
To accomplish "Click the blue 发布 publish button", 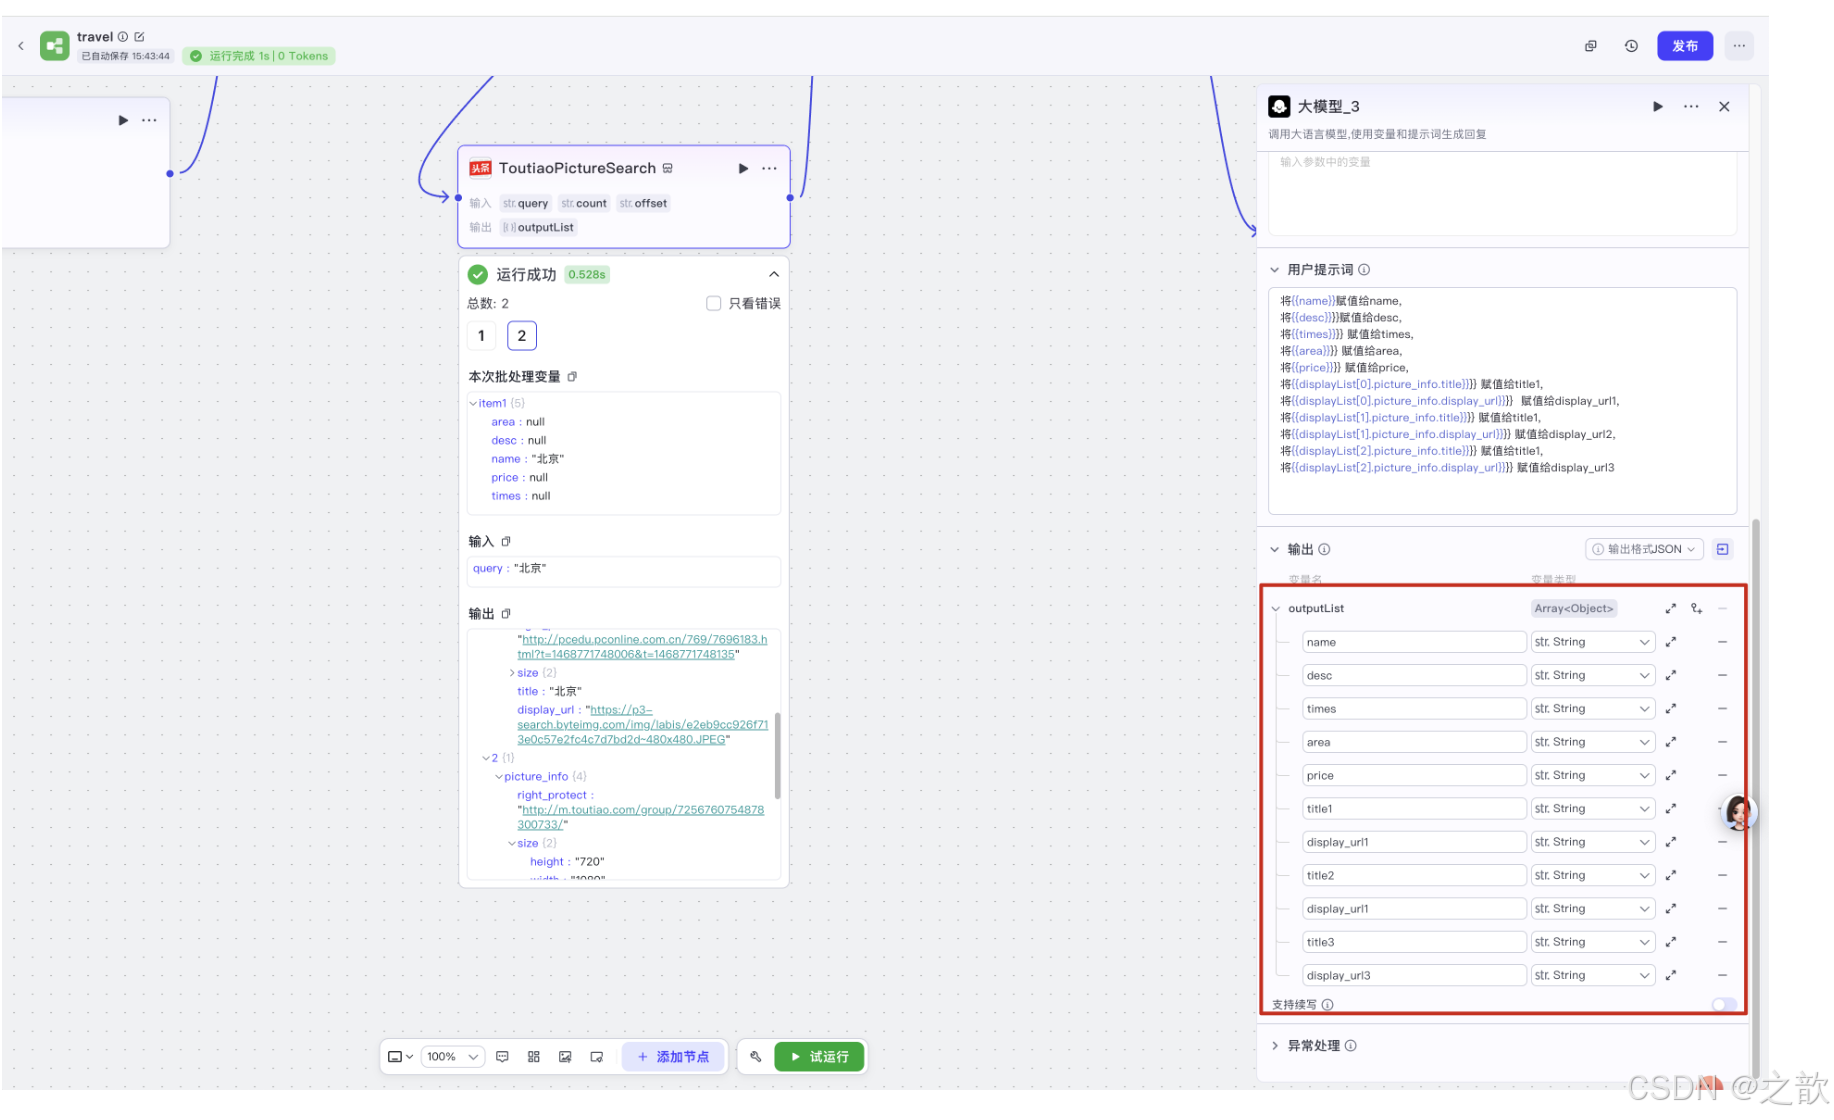I will (1685, 46).
